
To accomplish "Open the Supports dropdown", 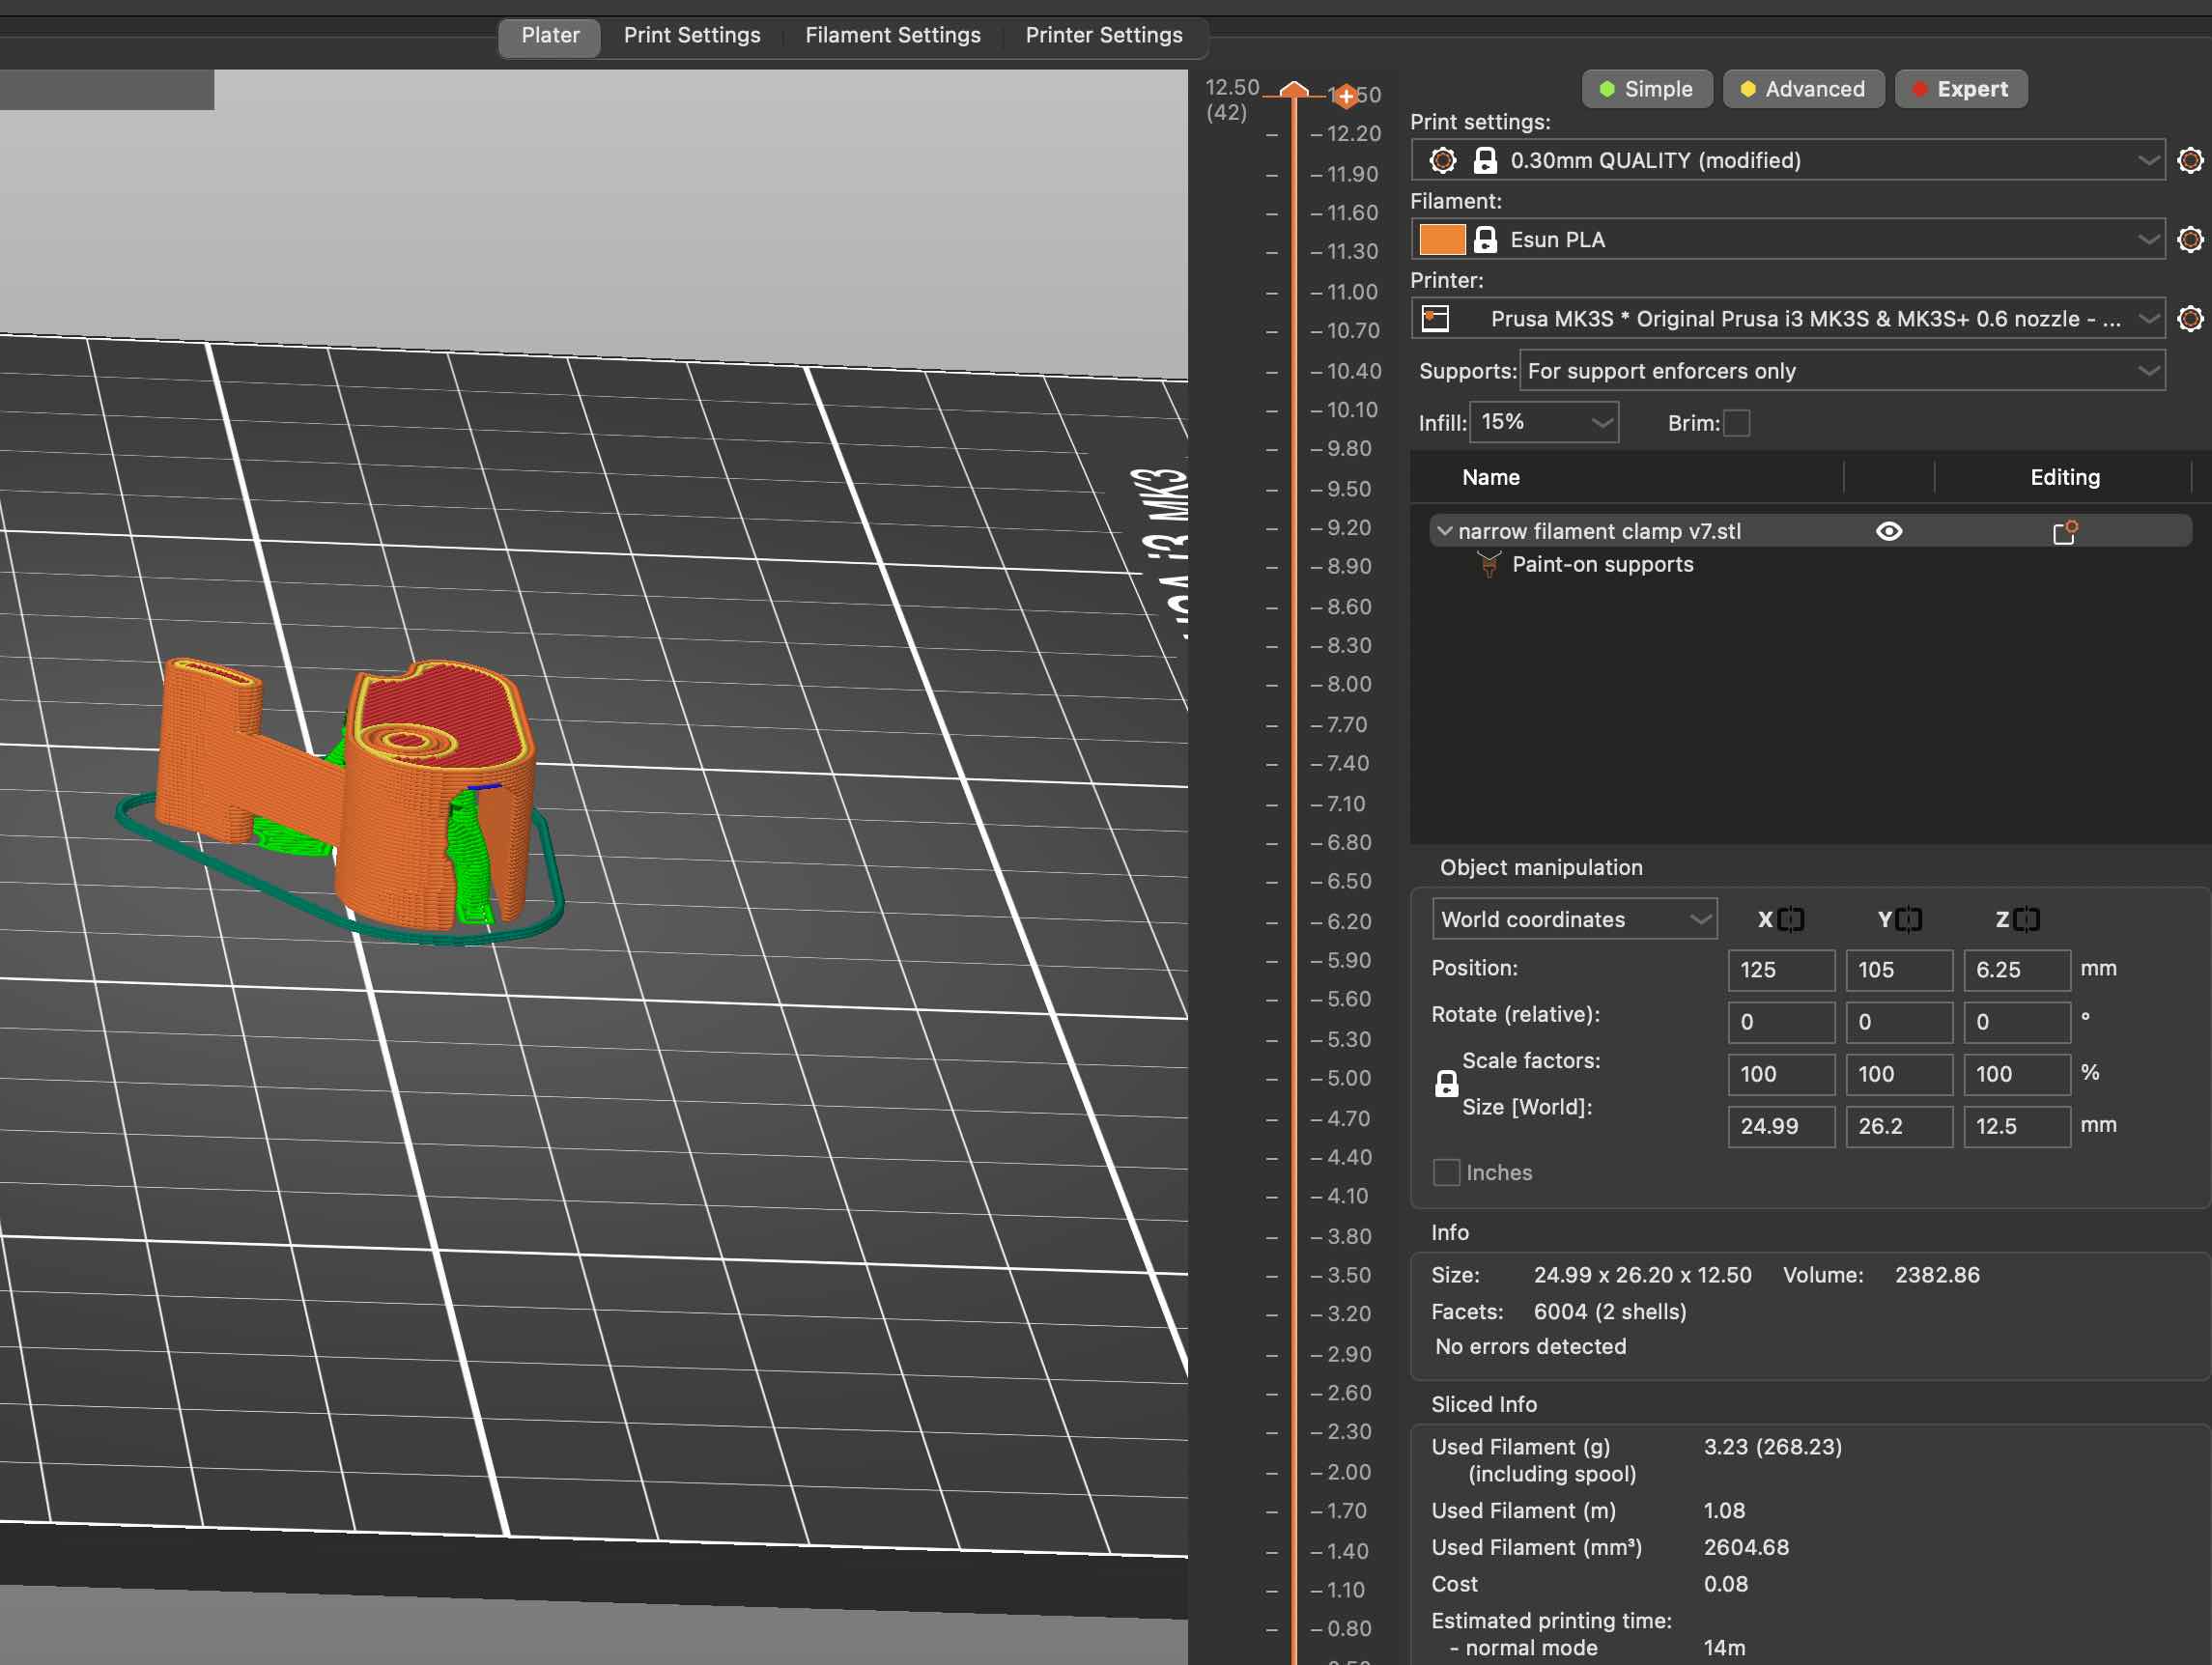I will (1840, 371).
